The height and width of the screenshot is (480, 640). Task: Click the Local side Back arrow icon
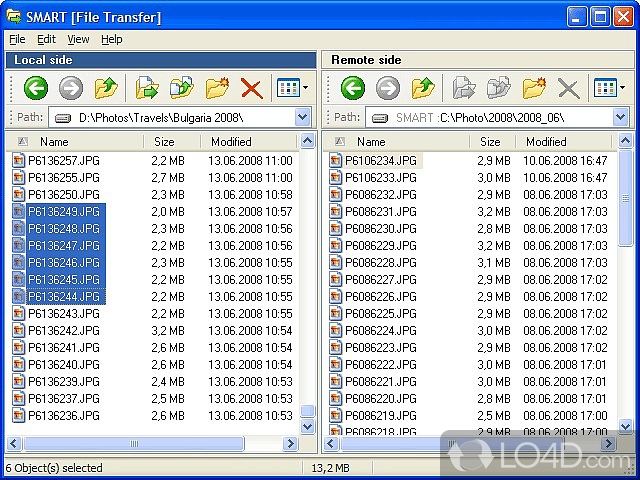tap(36, 88)
